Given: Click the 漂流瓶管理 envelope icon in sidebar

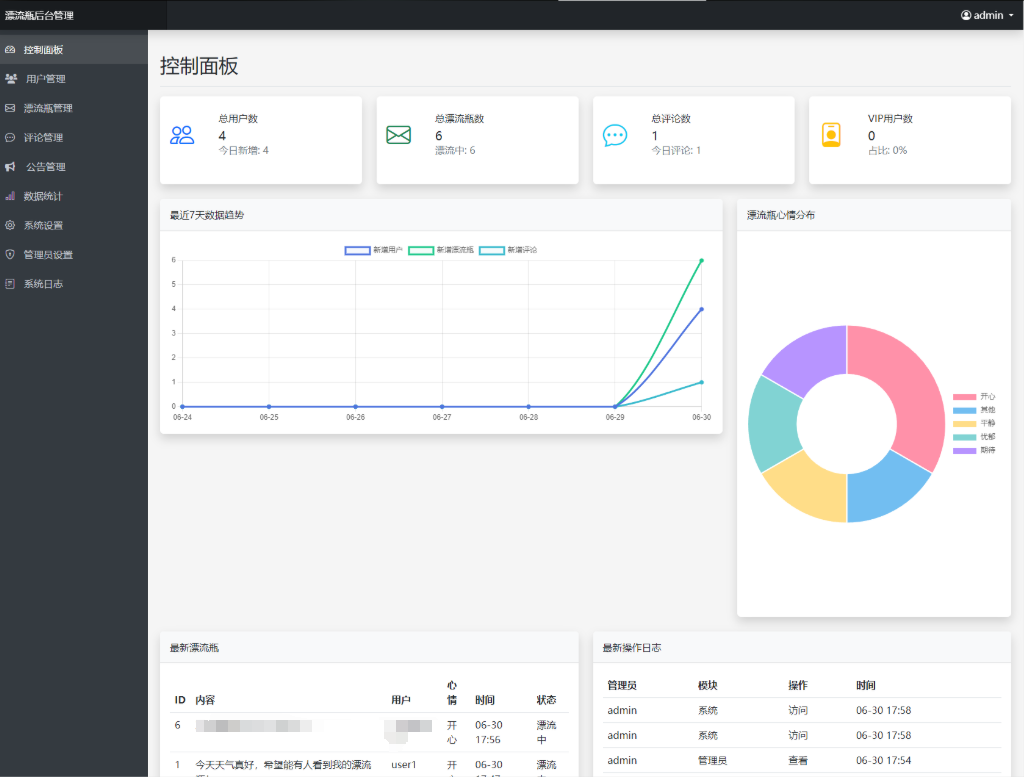Looking at the screenshot, I should click(10, 108).
